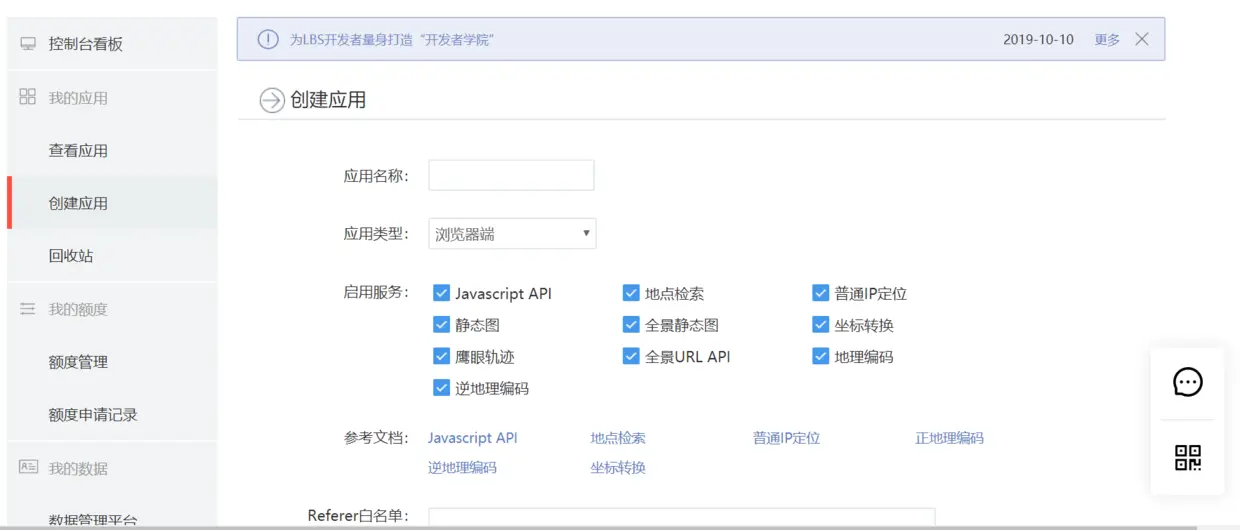Image resolution: width=1240 pixels, height=530 pixels.
Task: Disable the 鹰眼轨迹 service checkbox
Action: pyautogui.click(x=441, y=356)
